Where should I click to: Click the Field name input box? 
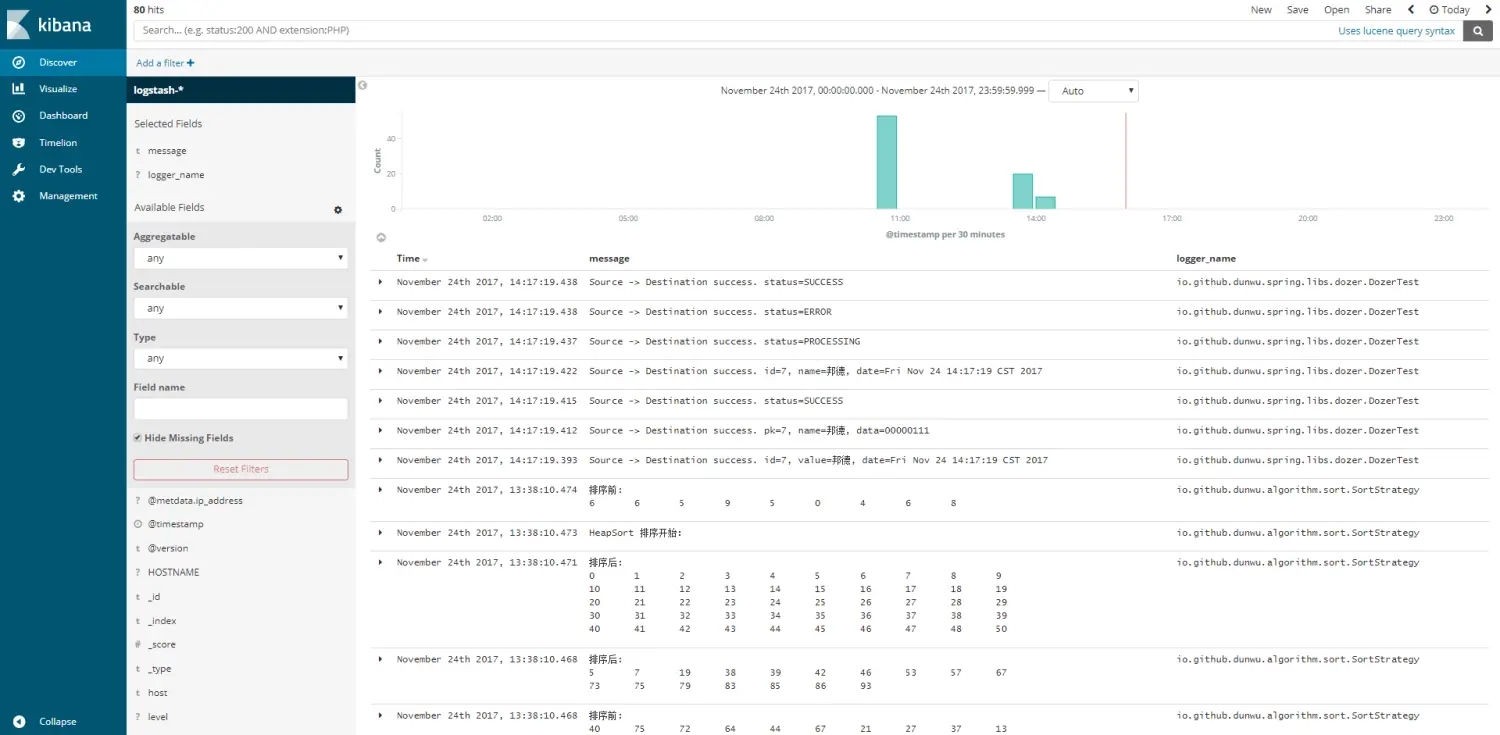pos(240,409)
